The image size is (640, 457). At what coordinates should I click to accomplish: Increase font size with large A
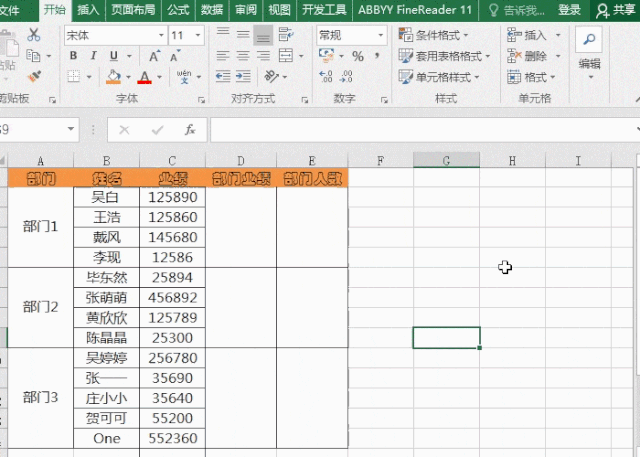pos(154,56)
